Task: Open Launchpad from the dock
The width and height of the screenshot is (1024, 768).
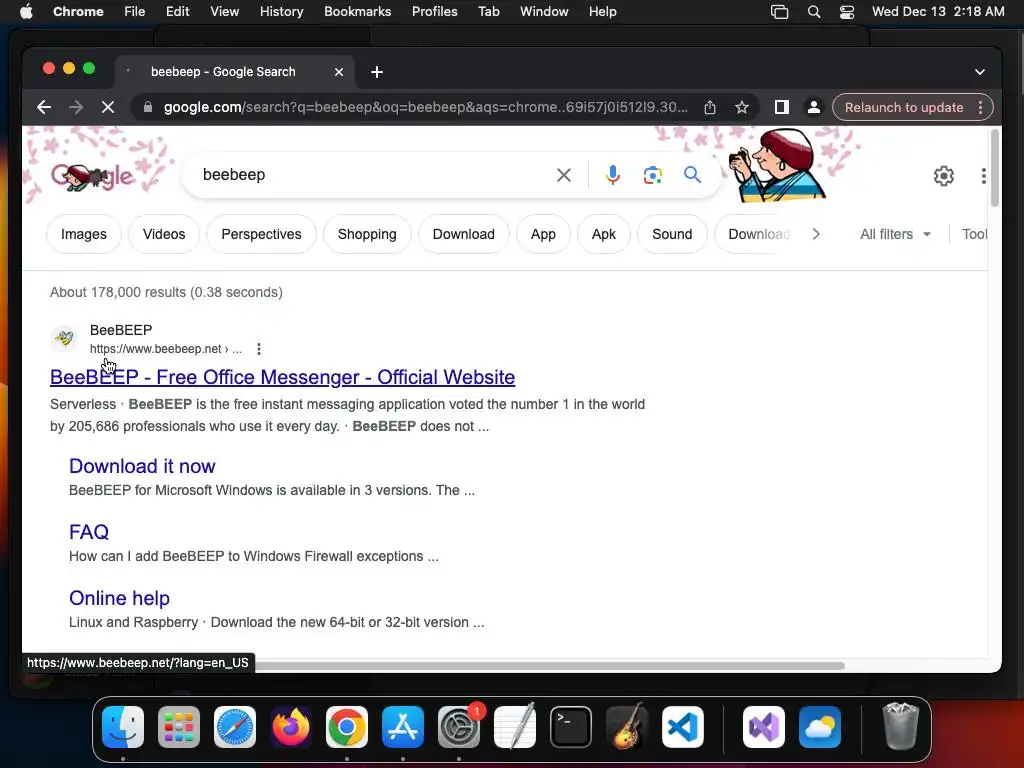Action: point(179,727)
